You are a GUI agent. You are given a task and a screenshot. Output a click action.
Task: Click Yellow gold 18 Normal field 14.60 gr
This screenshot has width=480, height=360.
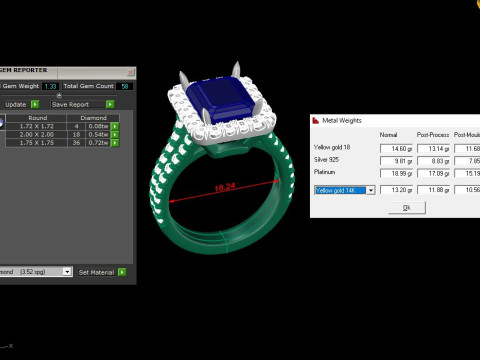[396, 149]
